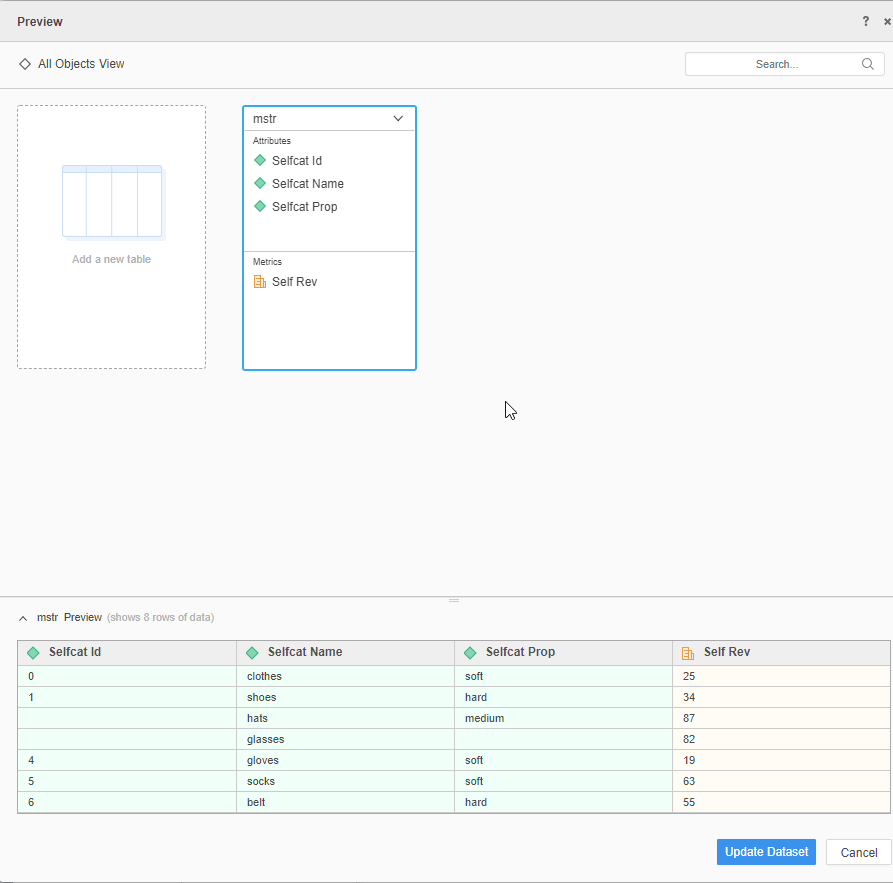Click the Cancel button
The width and height of the screenshot is (893, 883).
[858, 852]
